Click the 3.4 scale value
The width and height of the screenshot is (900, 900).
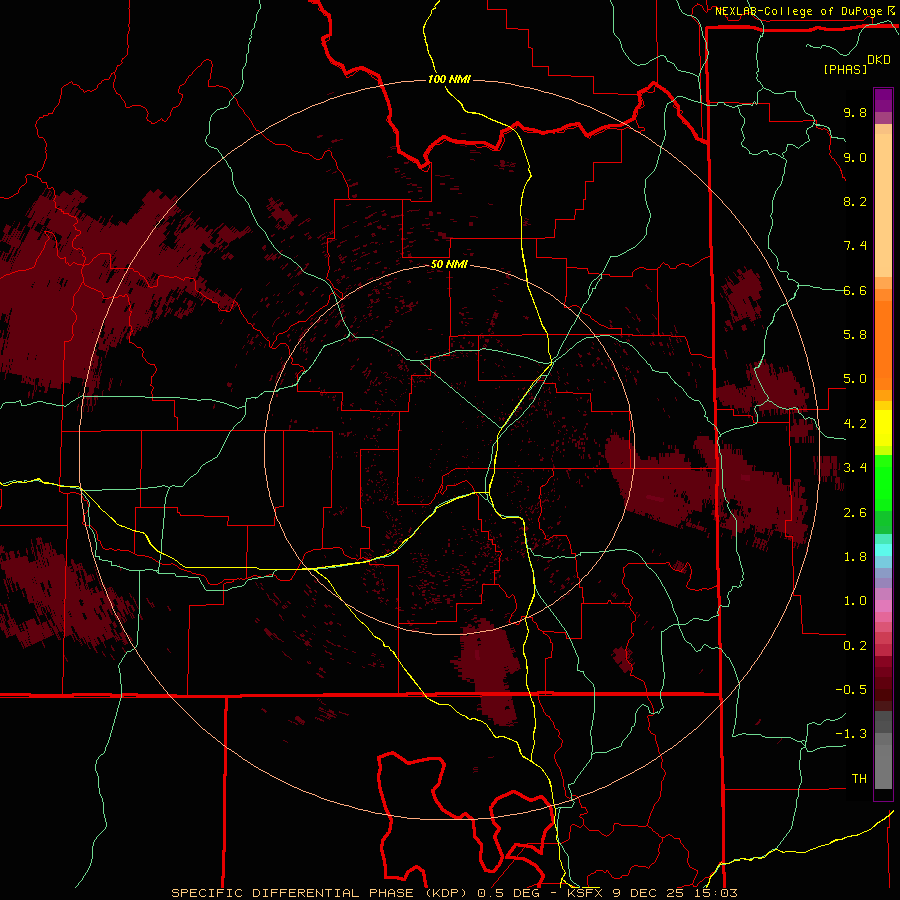(855, 468)
